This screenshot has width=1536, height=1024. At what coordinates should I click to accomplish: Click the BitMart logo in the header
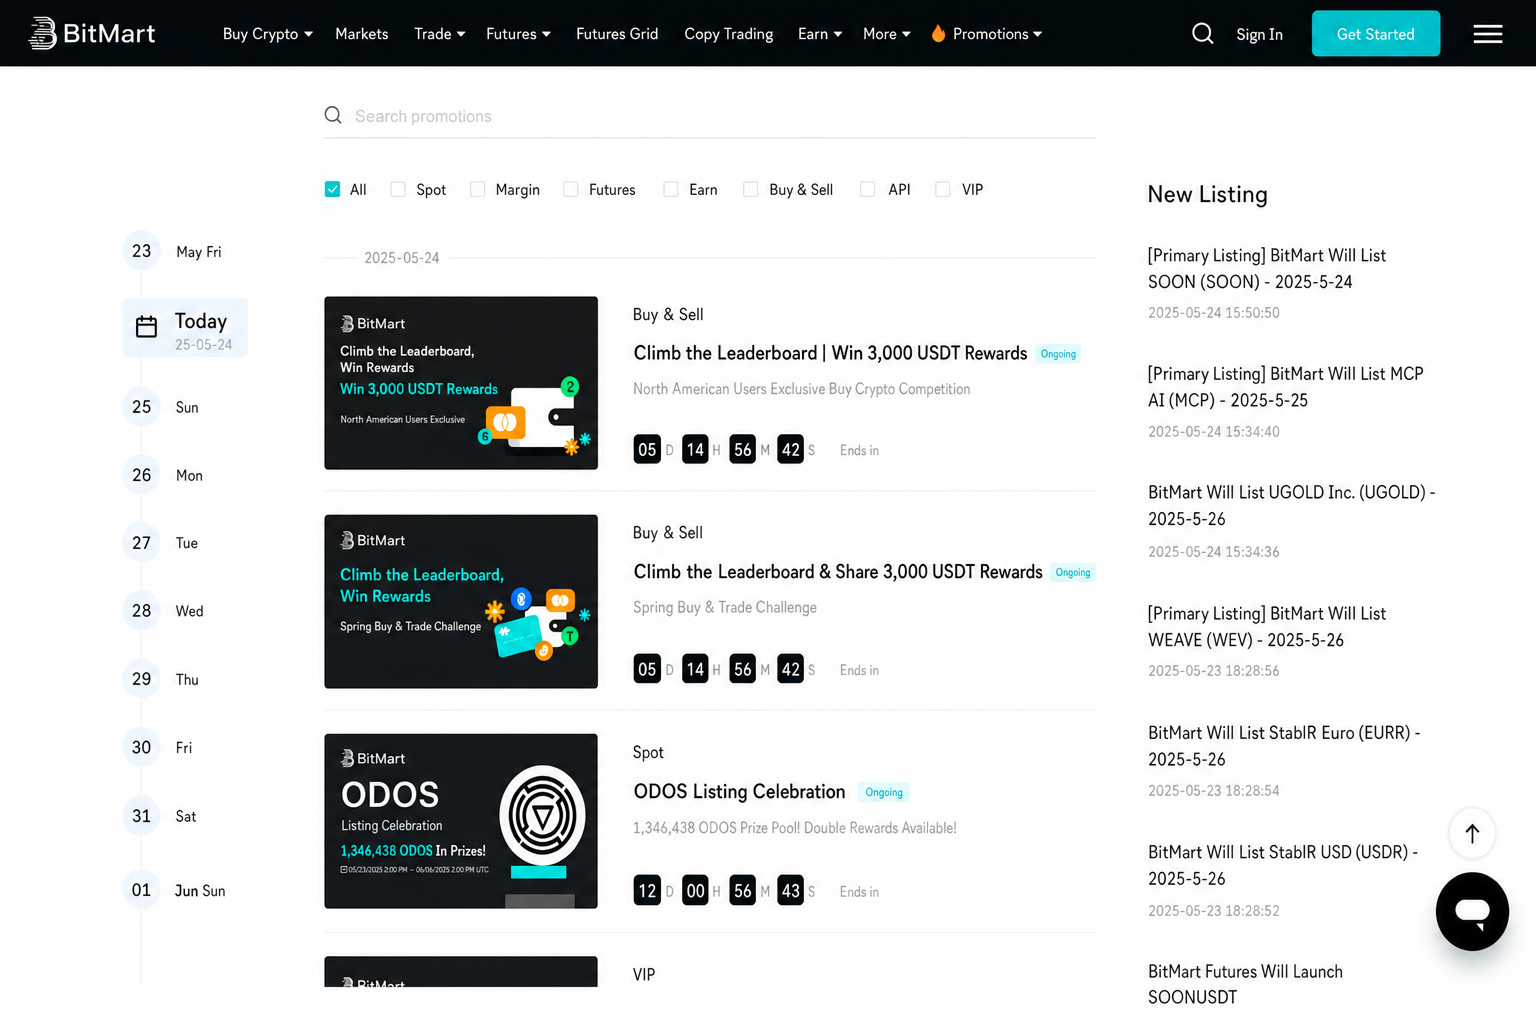[92, 33]
